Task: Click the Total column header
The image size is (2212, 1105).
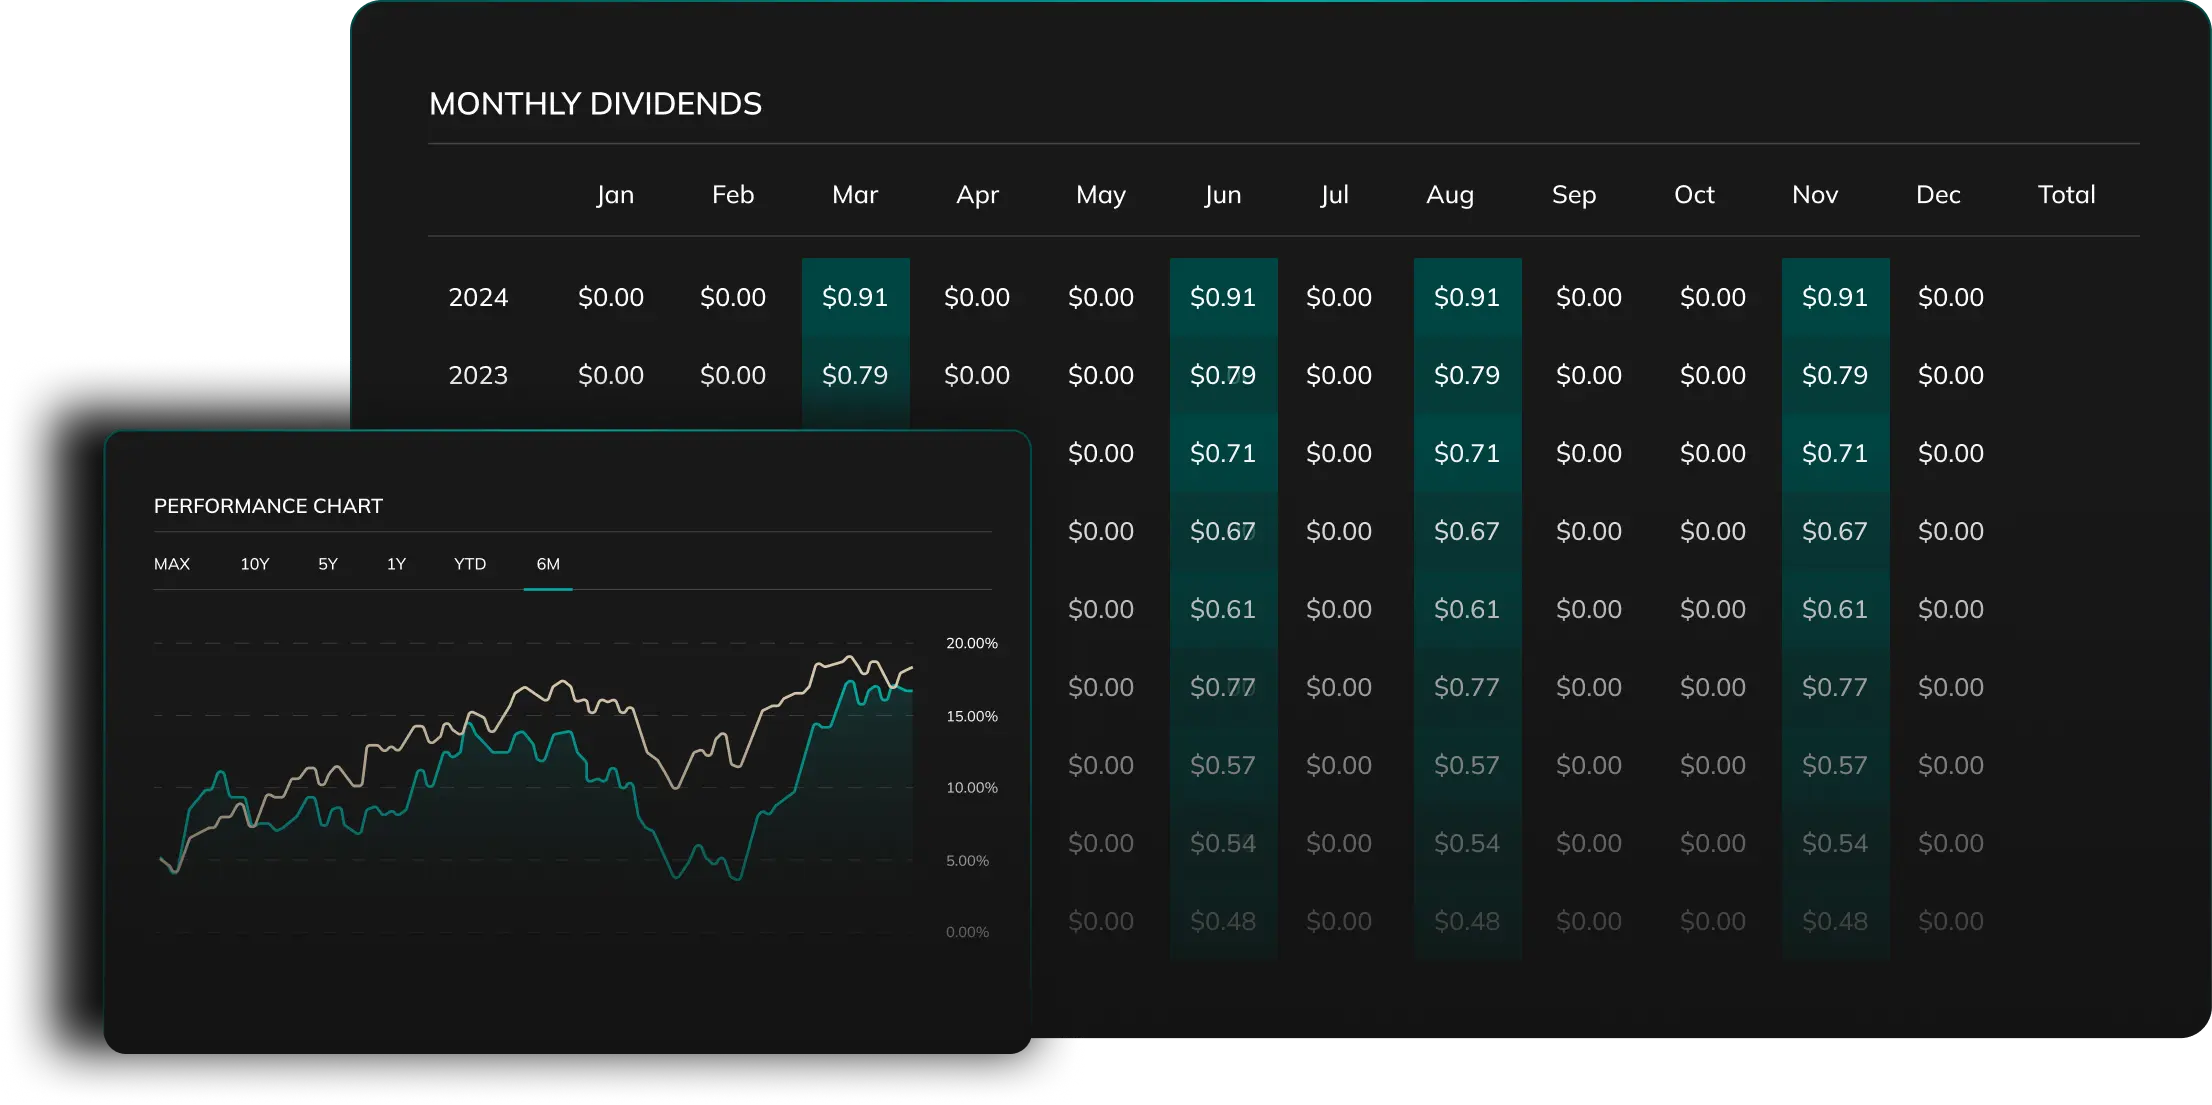Action: click(x=2066, y=195)
